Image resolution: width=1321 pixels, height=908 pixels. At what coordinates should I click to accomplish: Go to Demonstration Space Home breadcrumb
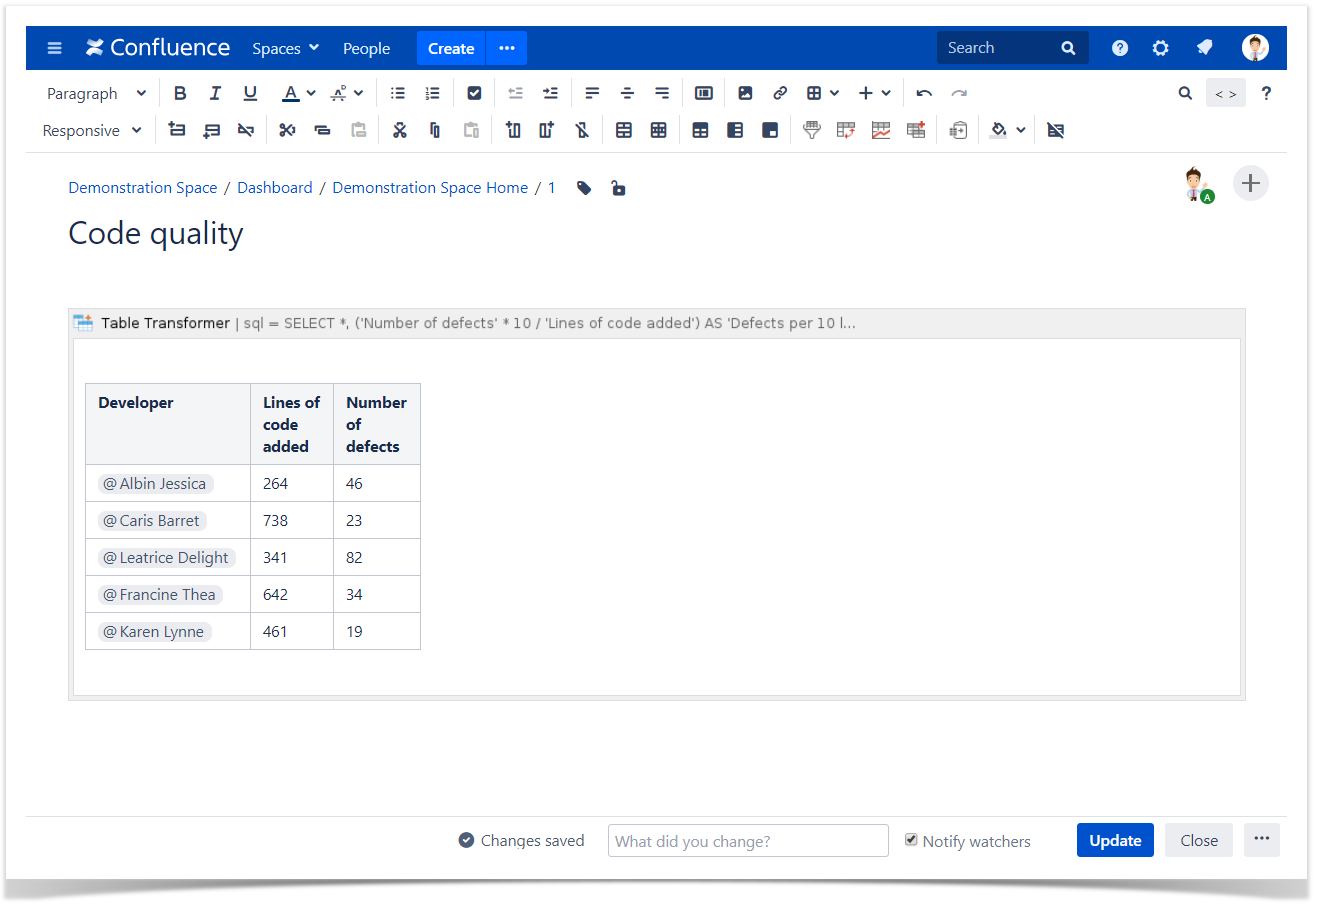coord(430,188)
